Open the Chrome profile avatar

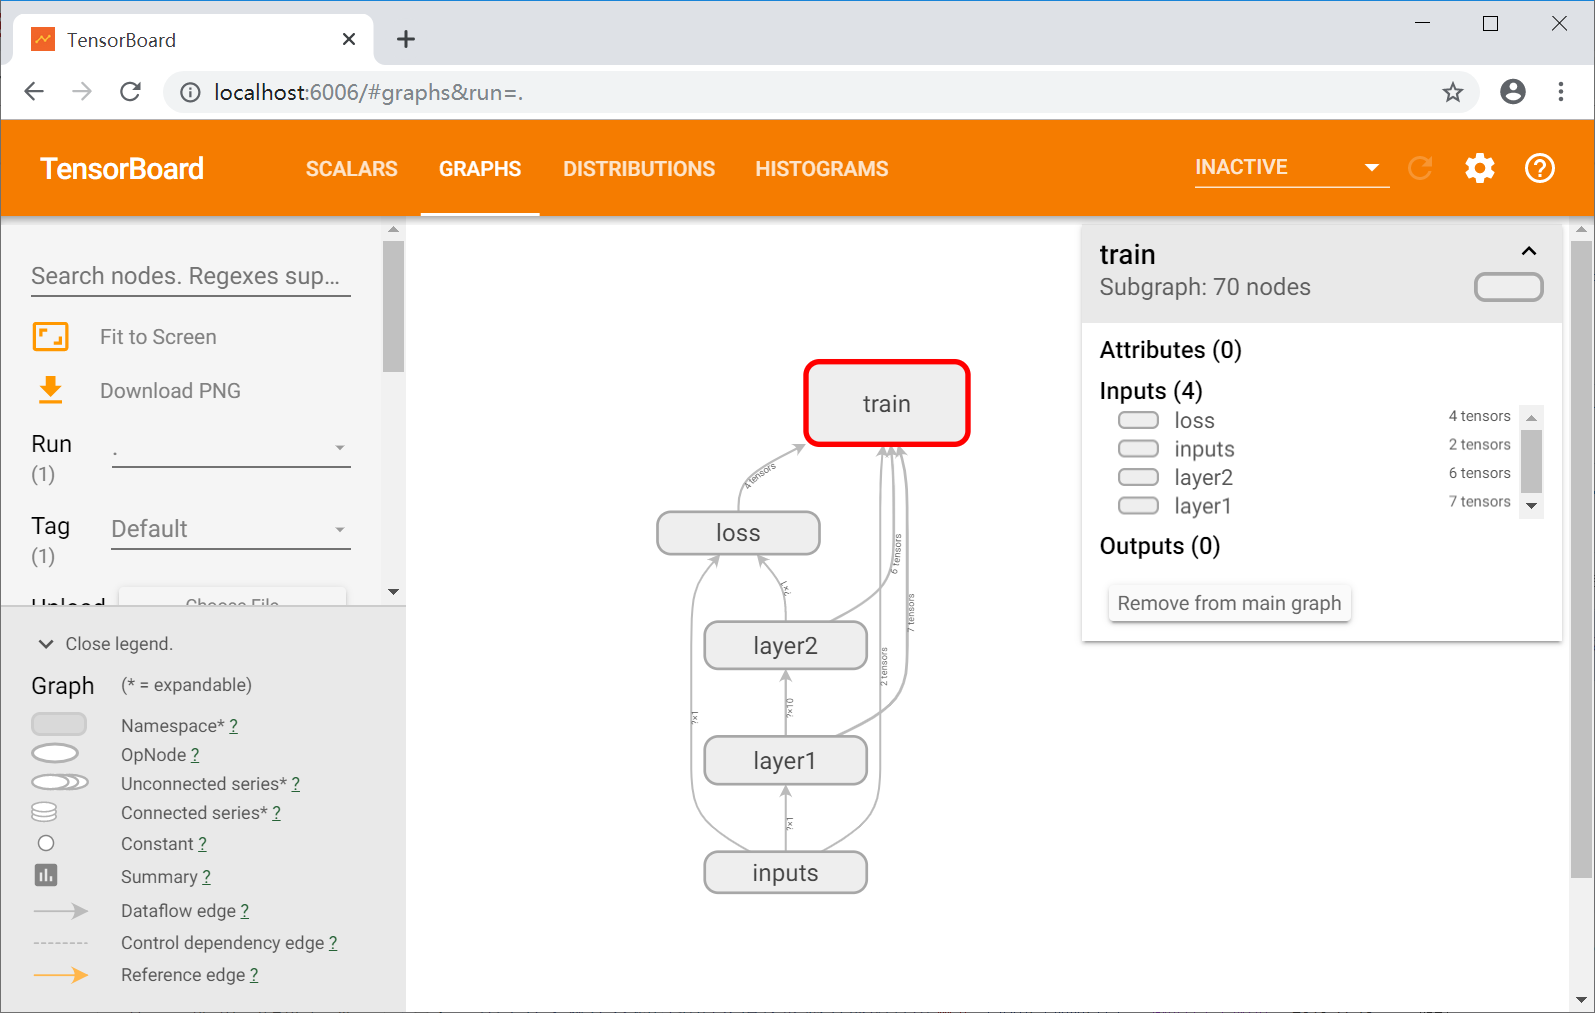(x=1513, y=92)
